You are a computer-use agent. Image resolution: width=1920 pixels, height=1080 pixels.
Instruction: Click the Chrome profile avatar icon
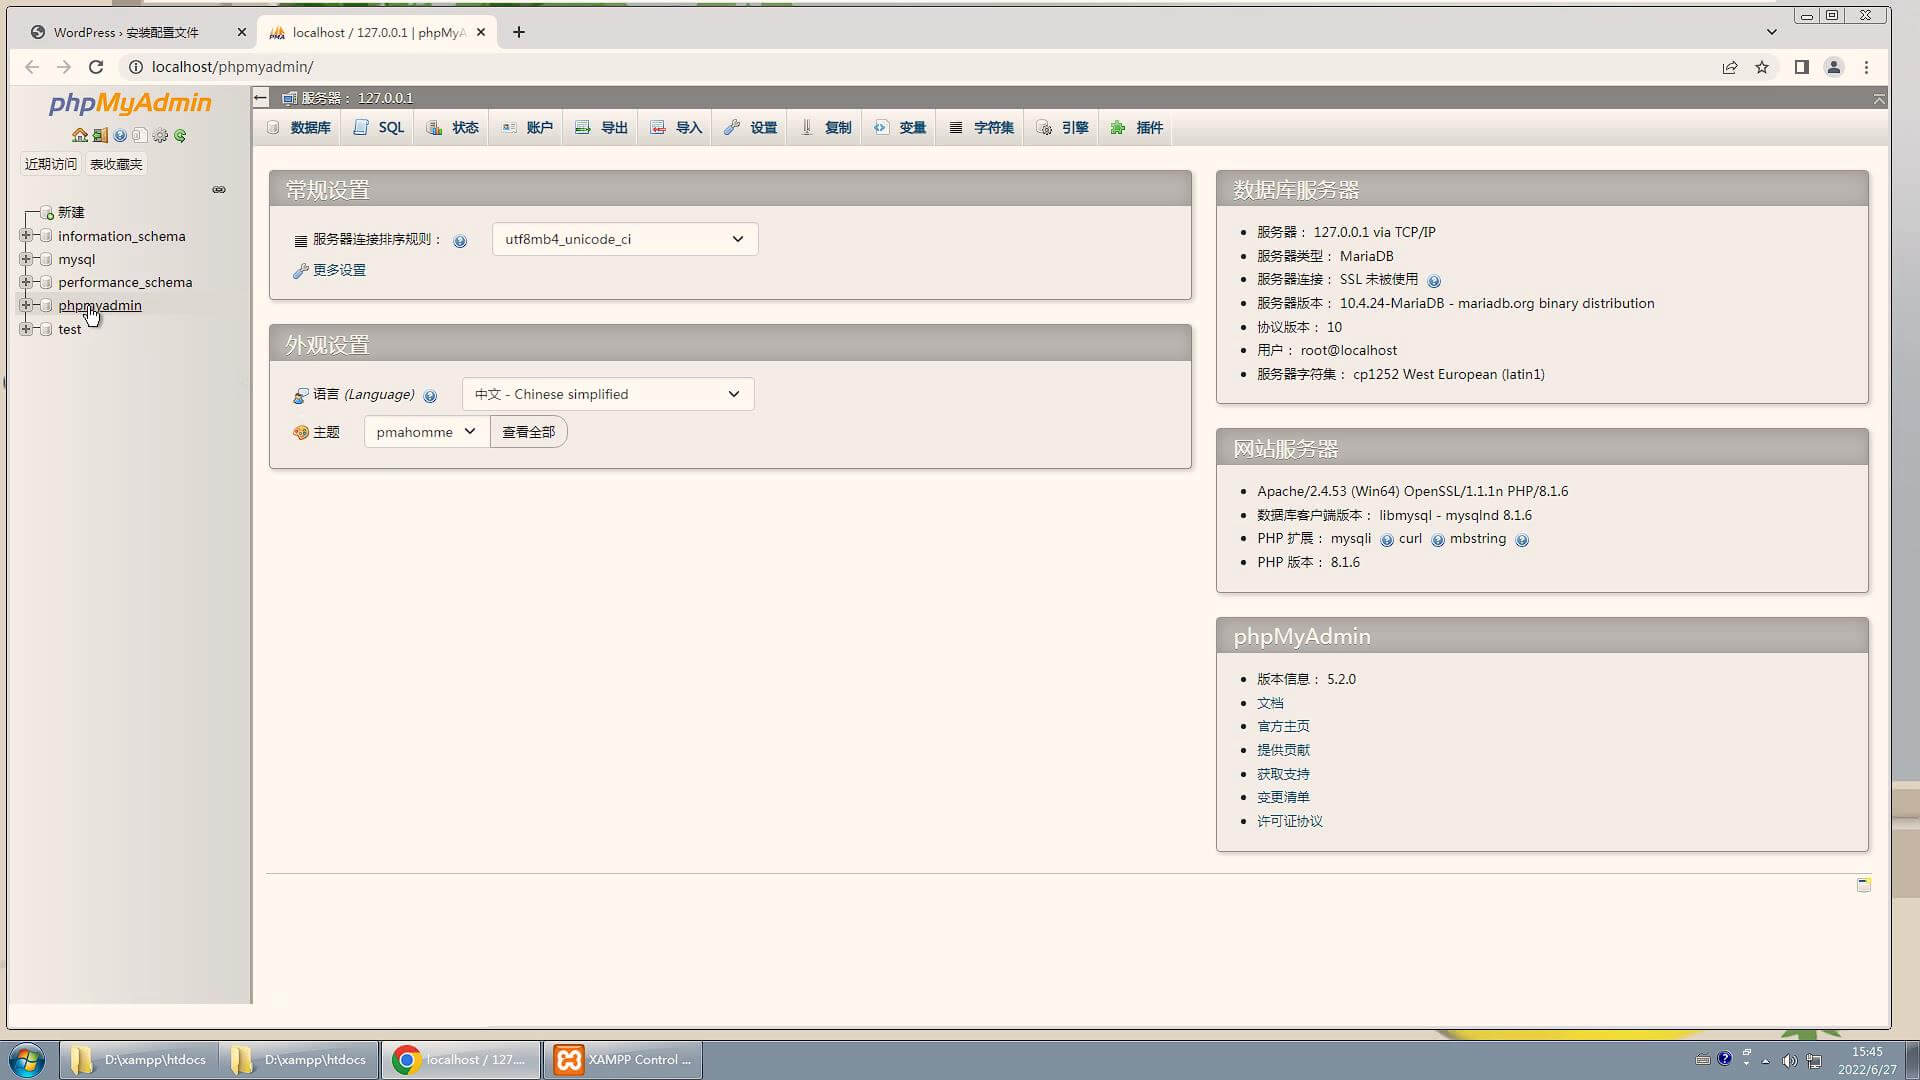pyautogui.click(x=1834, y=67)
